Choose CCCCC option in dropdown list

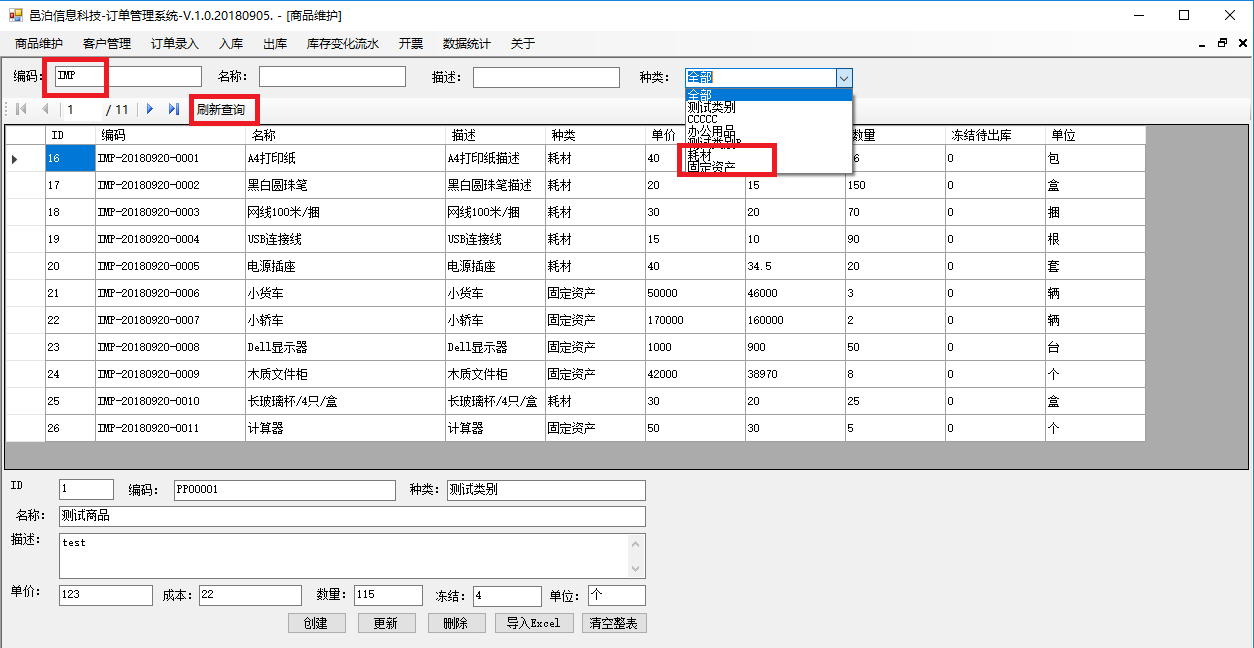coord(768,119)
